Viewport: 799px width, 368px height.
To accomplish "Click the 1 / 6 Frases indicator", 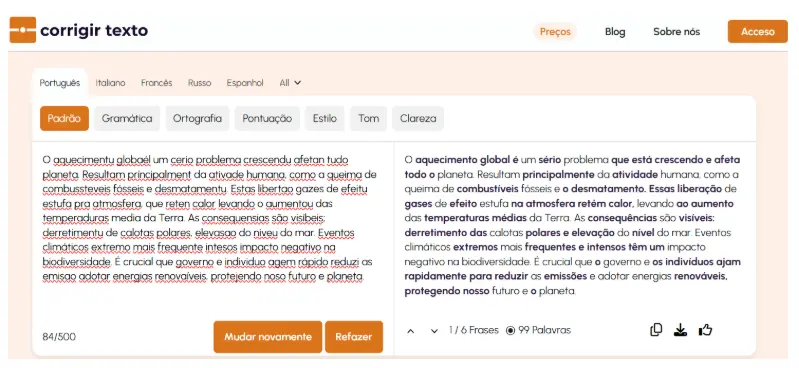I will [473, 330].
